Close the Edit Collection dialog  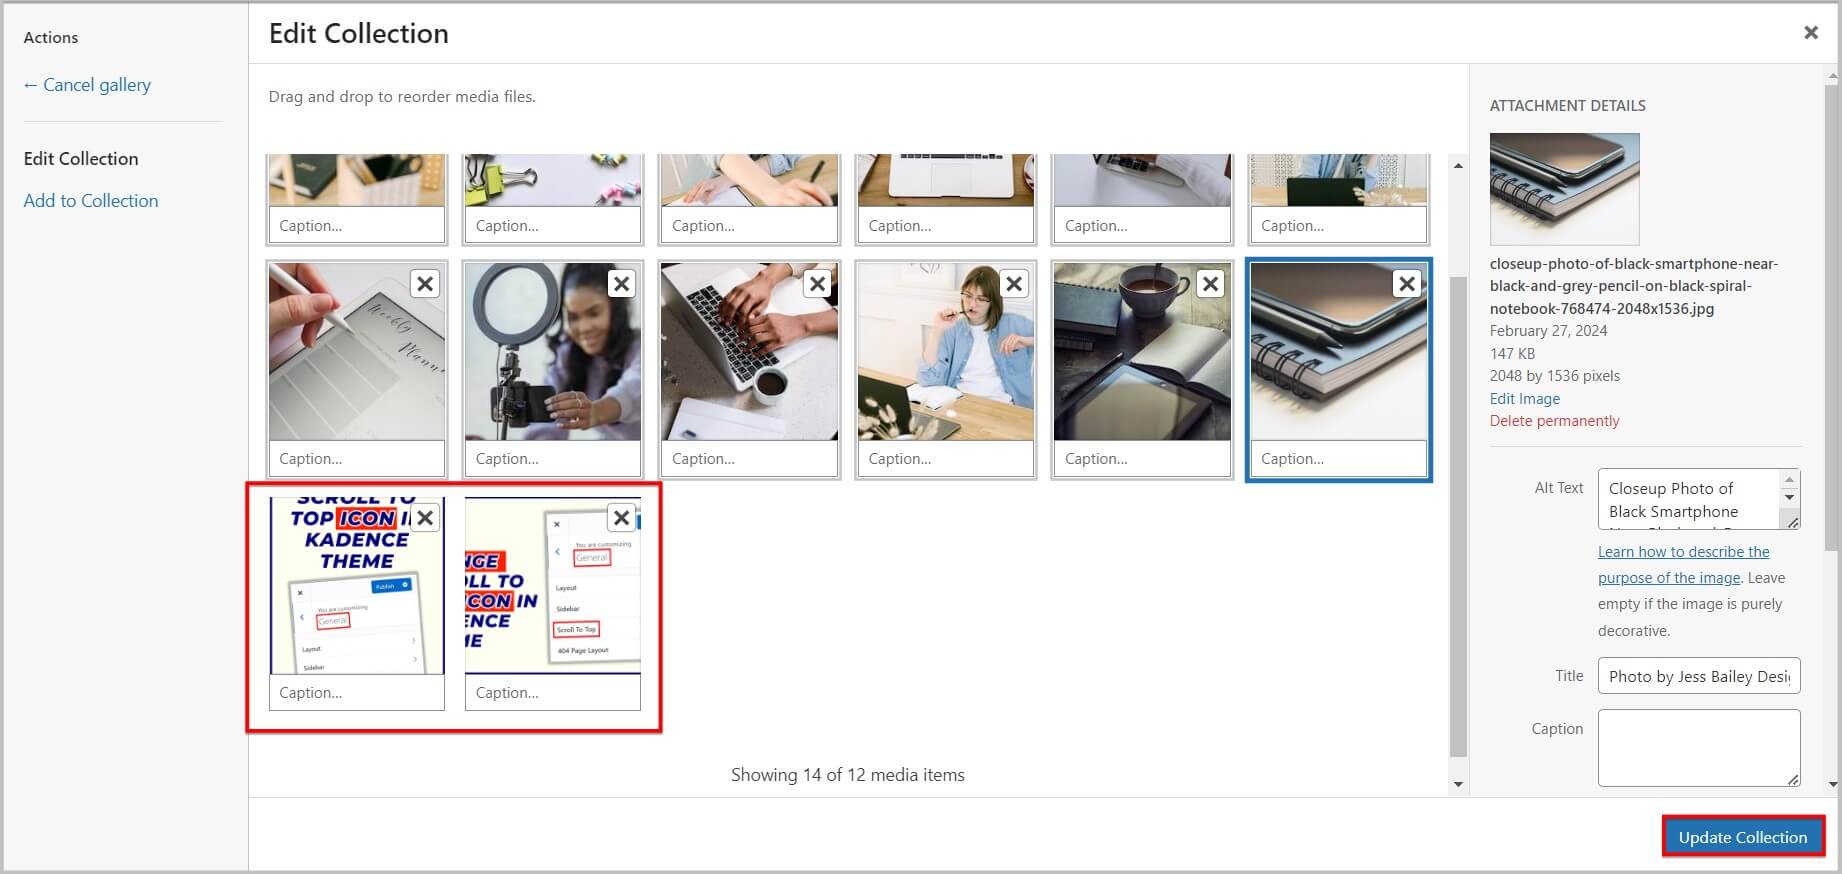pyautogui.click(x=1810, y=33)
